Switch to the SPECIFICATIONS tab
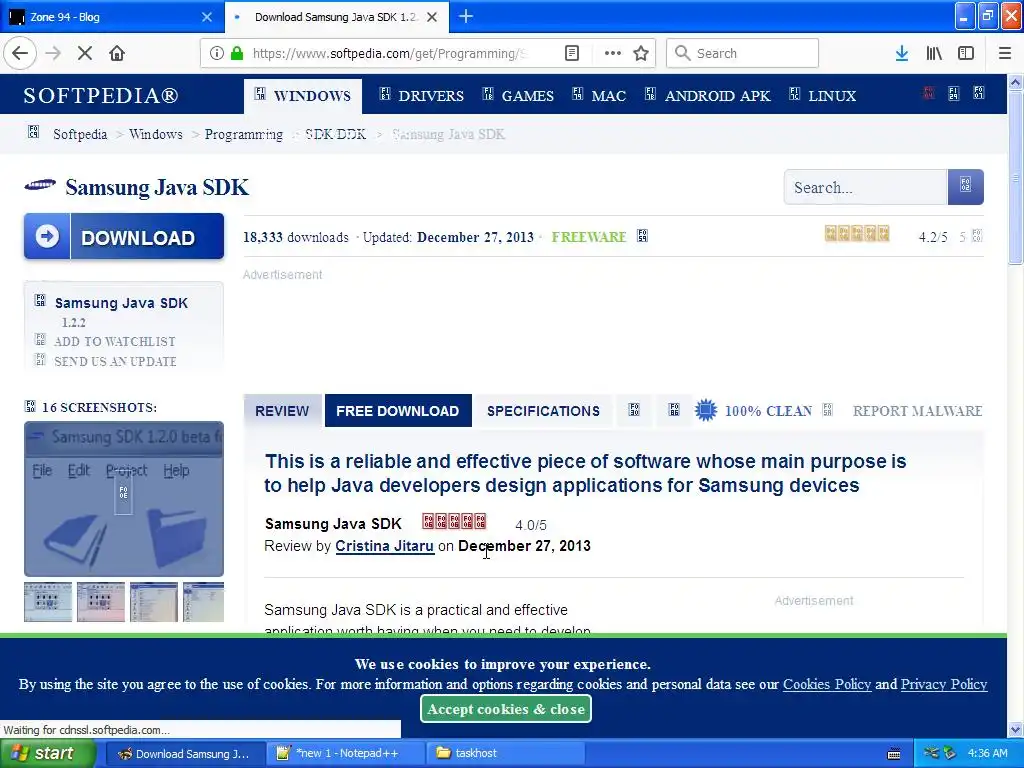 tap(543, 411)
